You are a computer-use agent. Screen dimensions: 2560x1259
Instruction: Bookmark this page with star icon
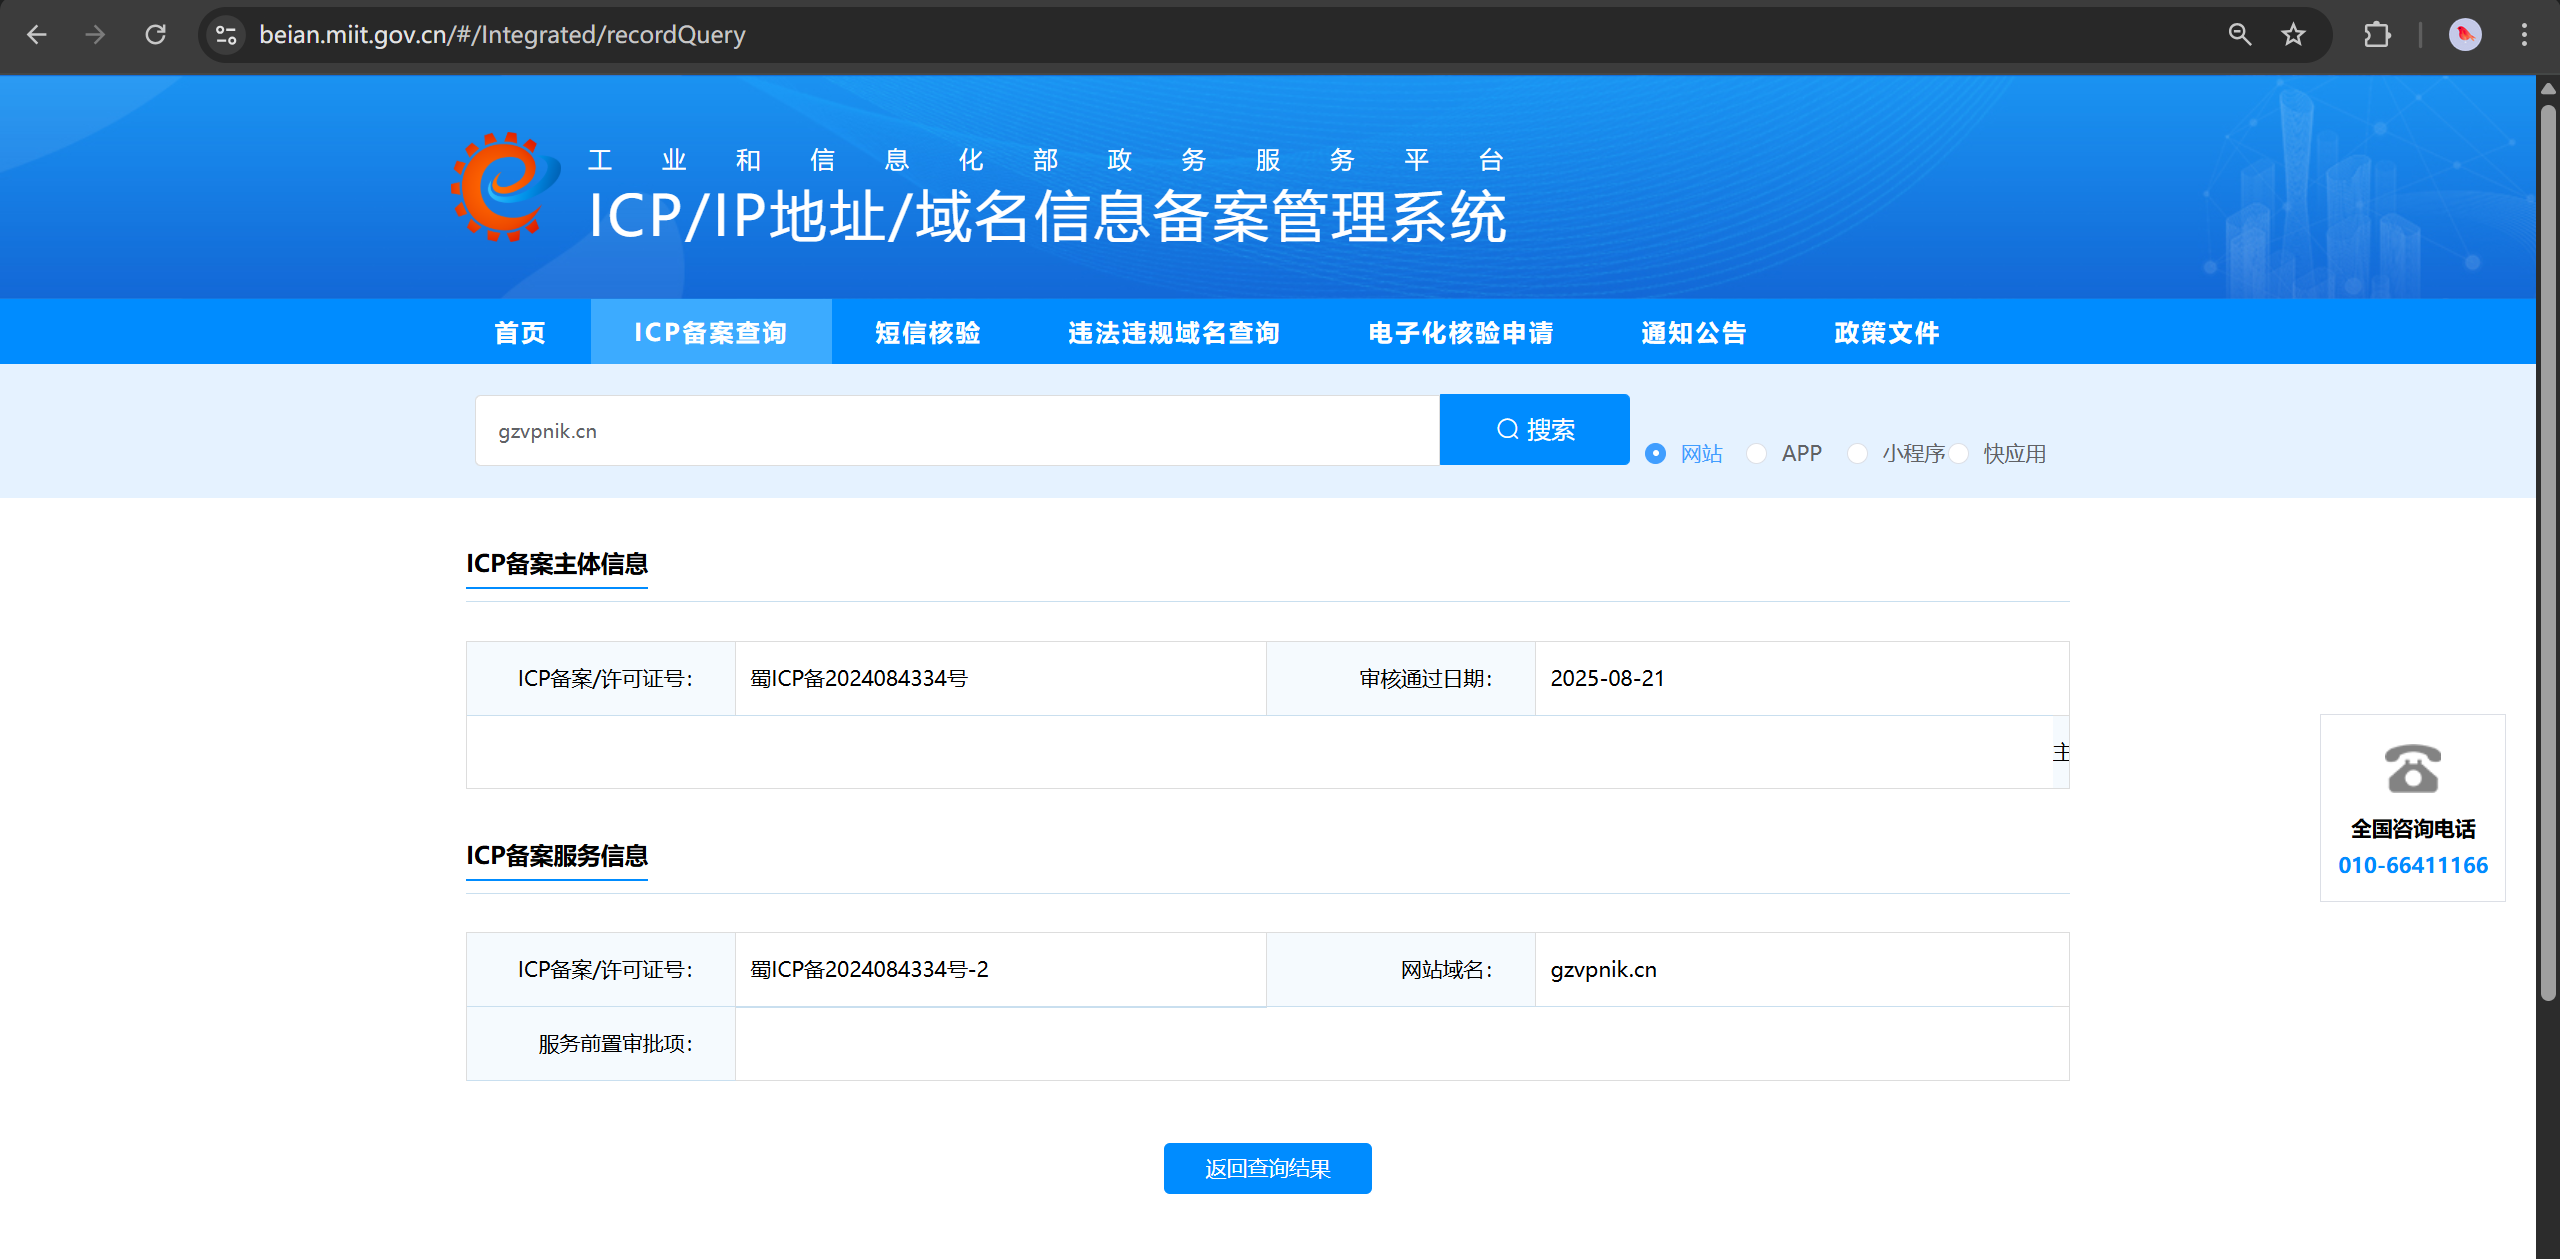(x=2293, y=35)
